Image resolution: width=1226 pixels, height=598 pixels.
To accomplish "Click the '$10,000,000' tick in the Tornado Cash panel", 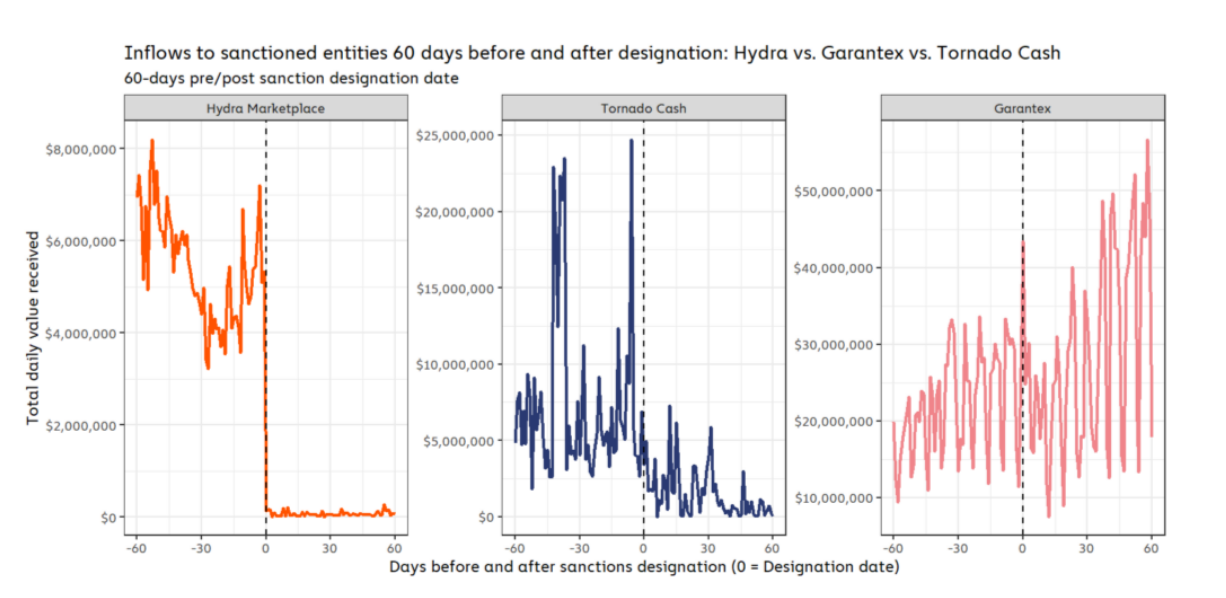I will point(456,365).
